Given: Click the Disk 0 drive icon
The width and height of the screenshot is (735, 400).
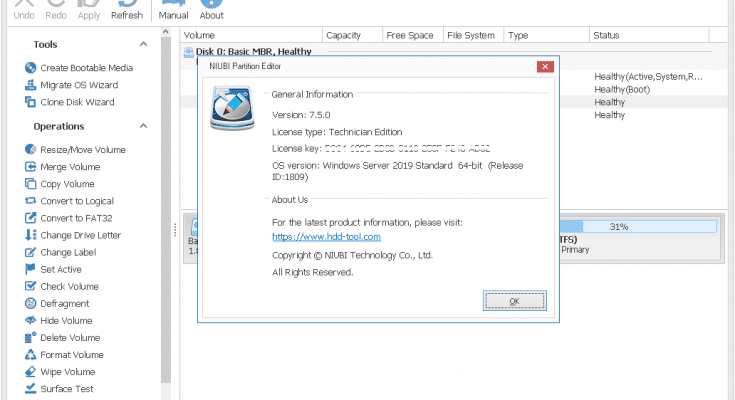Looking at the screenshot, I should (x=188, y=52).
